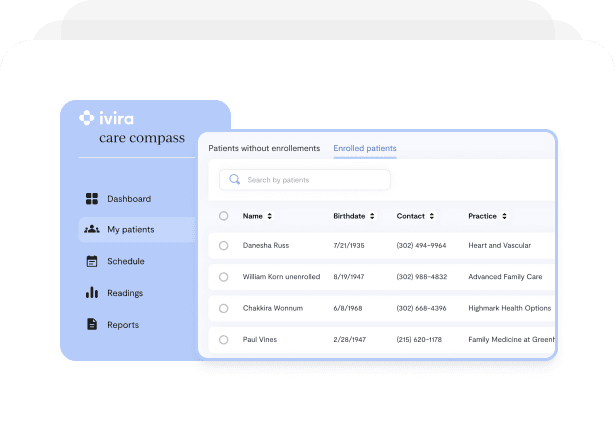Select Danesha Russ row radio button
The image size is (615, 421).
(224, 246)
